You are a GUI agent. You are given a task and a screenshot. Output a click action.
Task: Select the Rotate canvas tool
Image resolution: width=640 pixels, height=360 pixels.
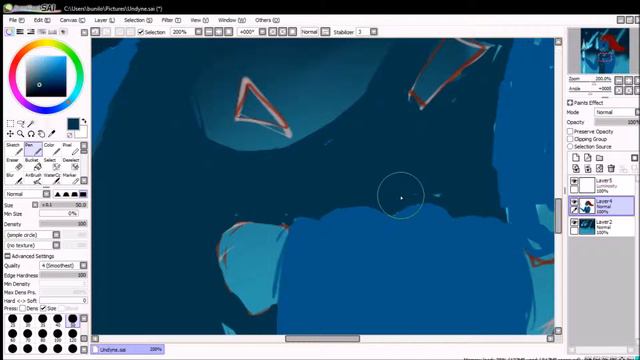coord(31,134)
